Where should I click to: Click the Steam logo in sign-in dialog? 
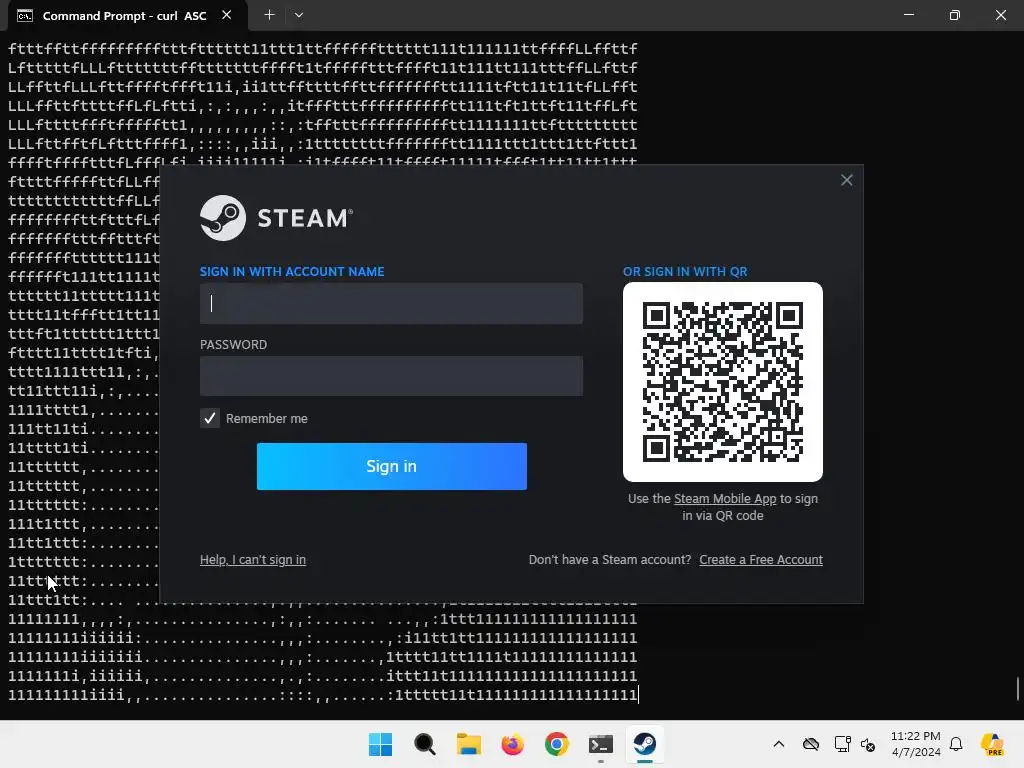(x=276, y=218)
